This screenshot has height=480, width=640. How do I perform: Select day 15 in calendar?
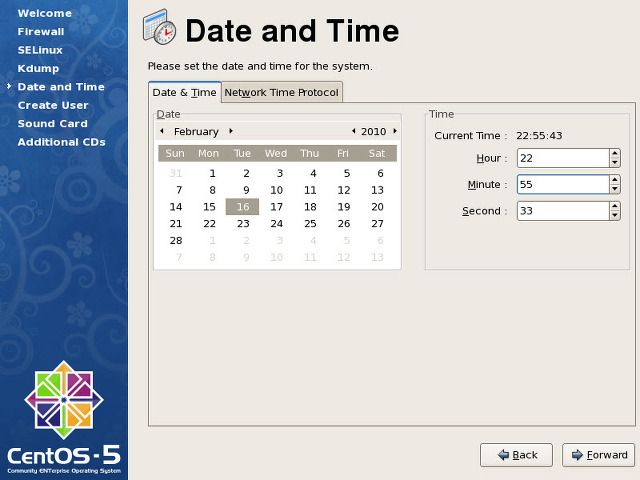tap(209, 207)
